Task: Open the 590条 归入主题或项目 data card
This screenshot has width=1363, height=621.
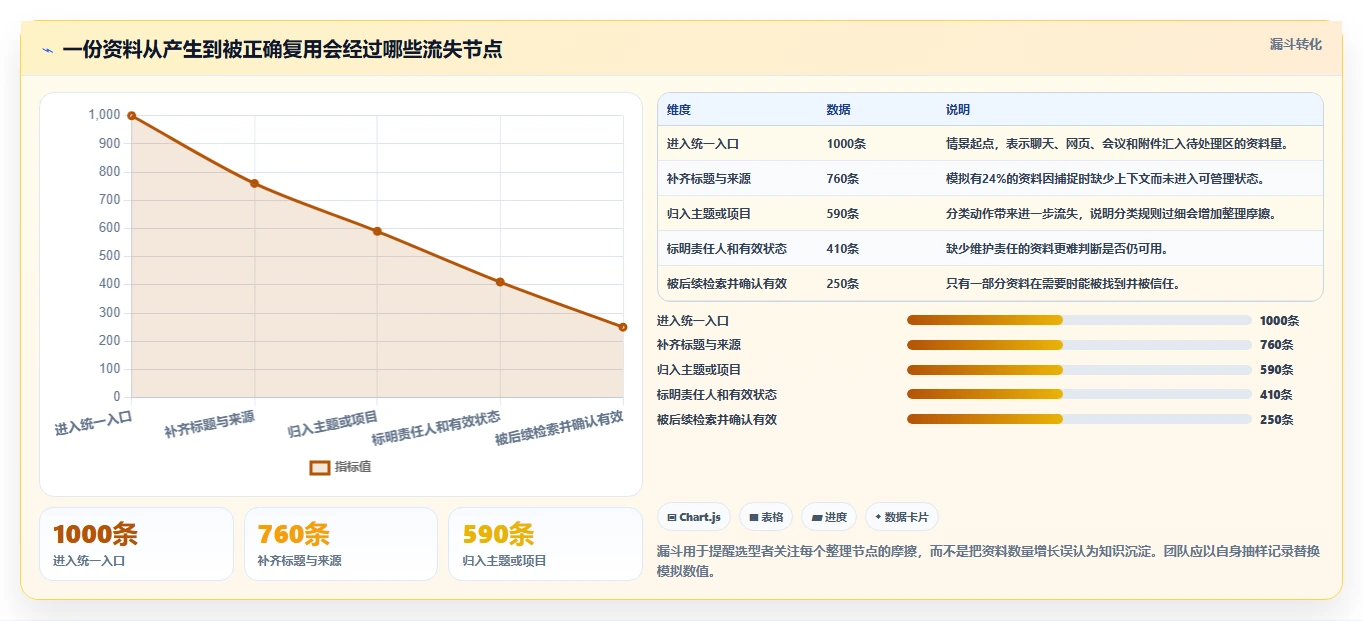Action: tap(545, 544)
